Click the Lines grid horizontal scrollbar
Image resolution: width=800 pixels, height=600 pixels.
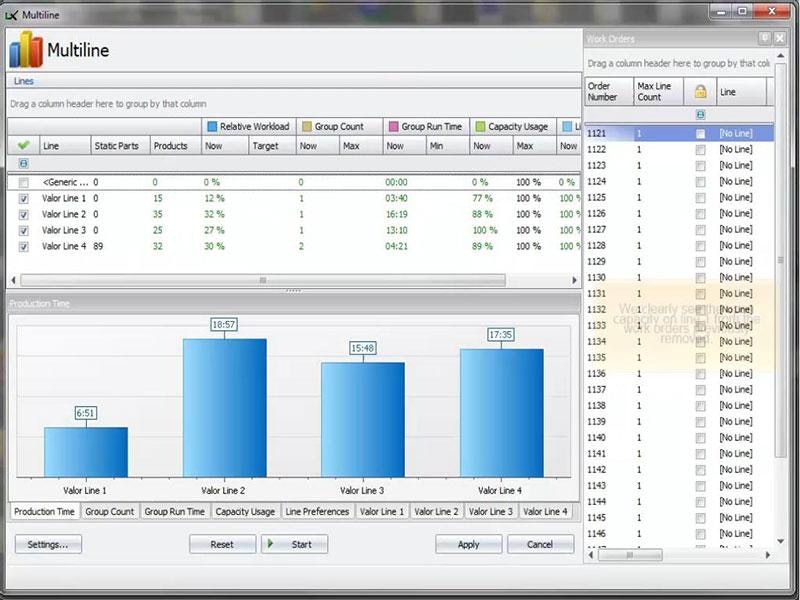coord(262,280)
